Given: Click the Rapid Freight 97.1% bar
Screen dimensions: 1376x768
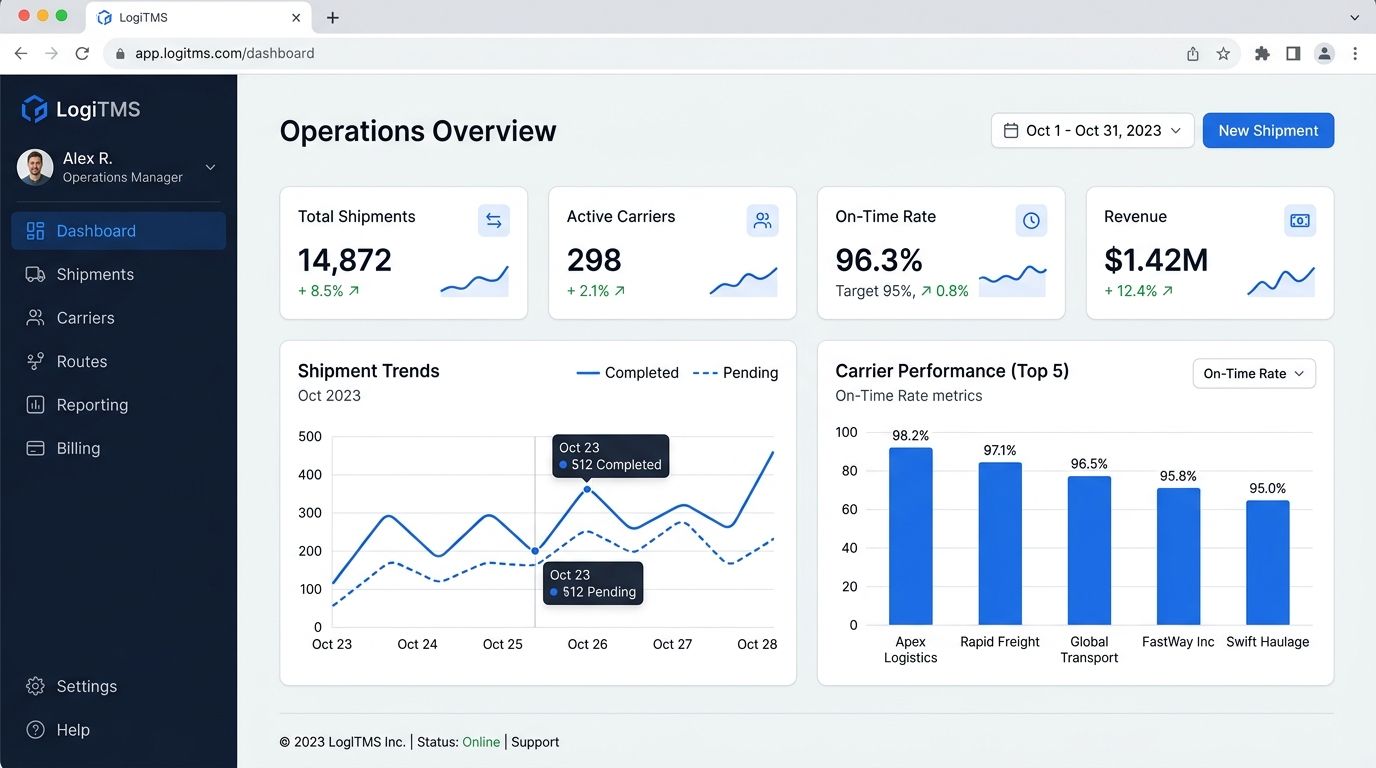Looking at the screenshot, I should [1000, 544].
